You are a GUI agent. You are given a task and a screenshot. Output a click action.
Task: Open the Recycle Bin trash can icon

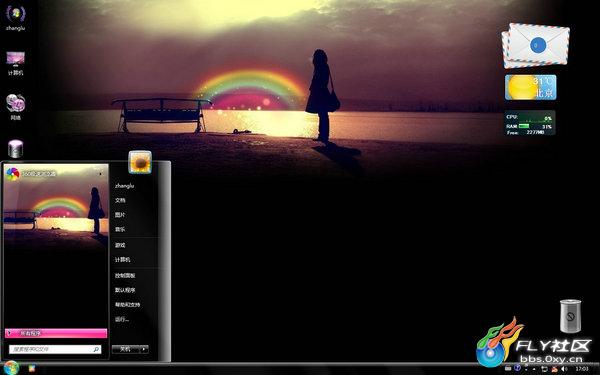point(570,316)
